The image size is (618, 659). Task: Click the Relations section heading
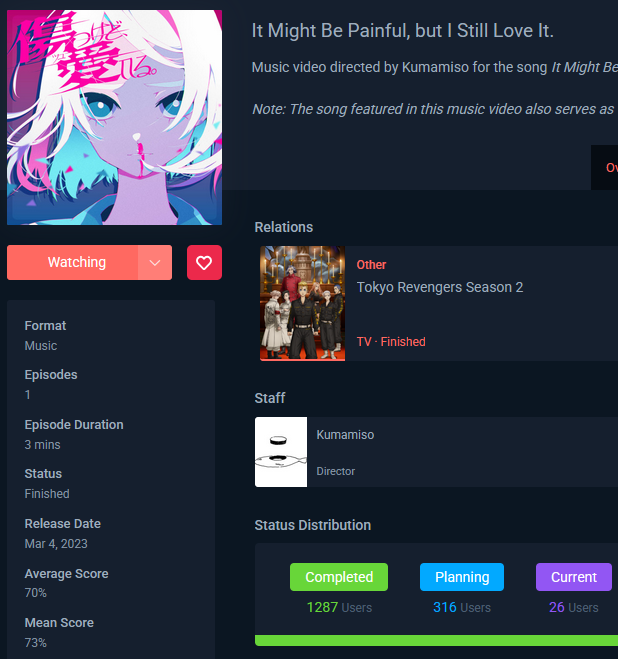284,227
